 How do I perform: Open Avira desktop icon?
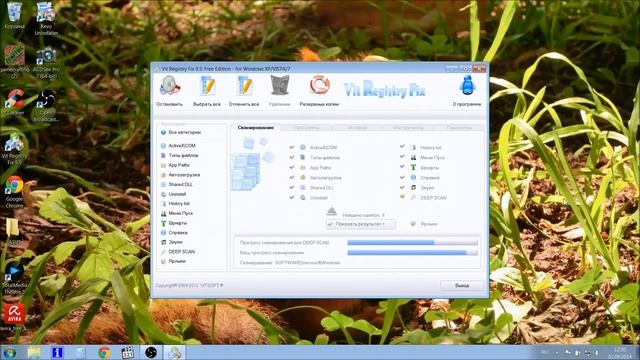(x=14, y=316)
